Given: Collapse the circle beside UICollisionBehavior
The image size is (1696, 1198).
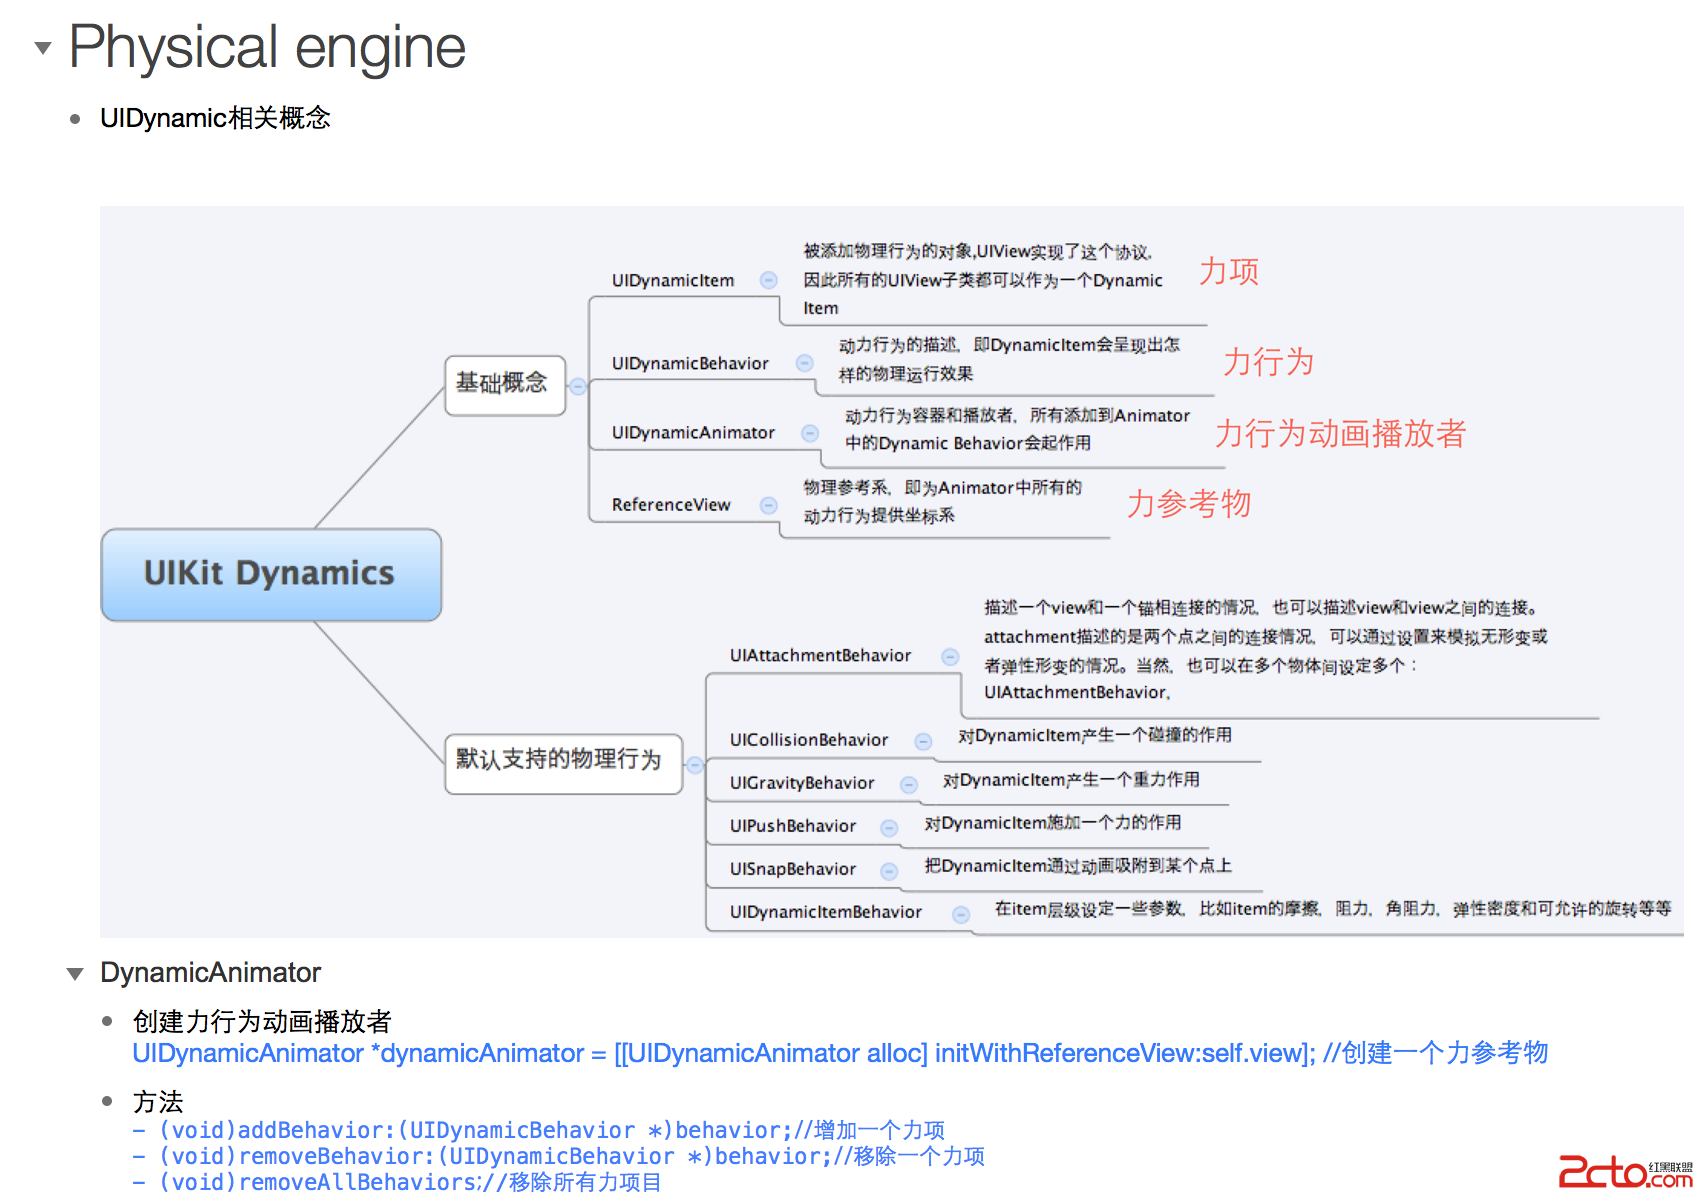Looking at the screenshot, I should (923, 741).
